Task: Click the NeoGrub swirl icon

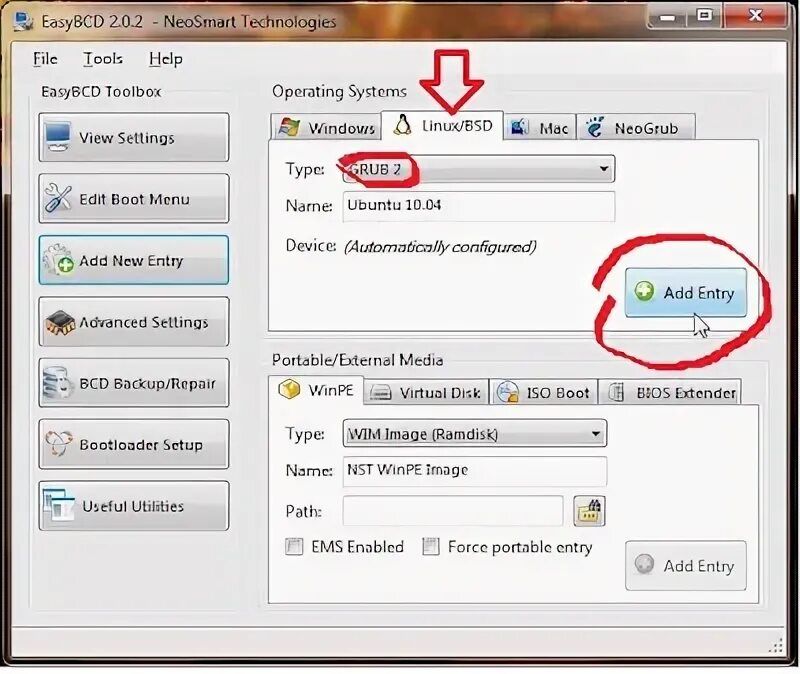Action: point(594,127)
